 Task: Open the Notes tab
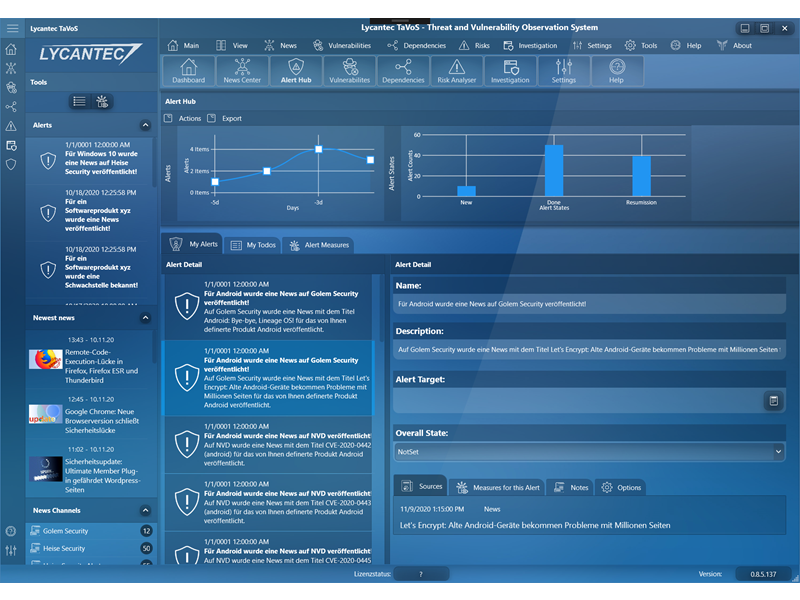(571, 487)
